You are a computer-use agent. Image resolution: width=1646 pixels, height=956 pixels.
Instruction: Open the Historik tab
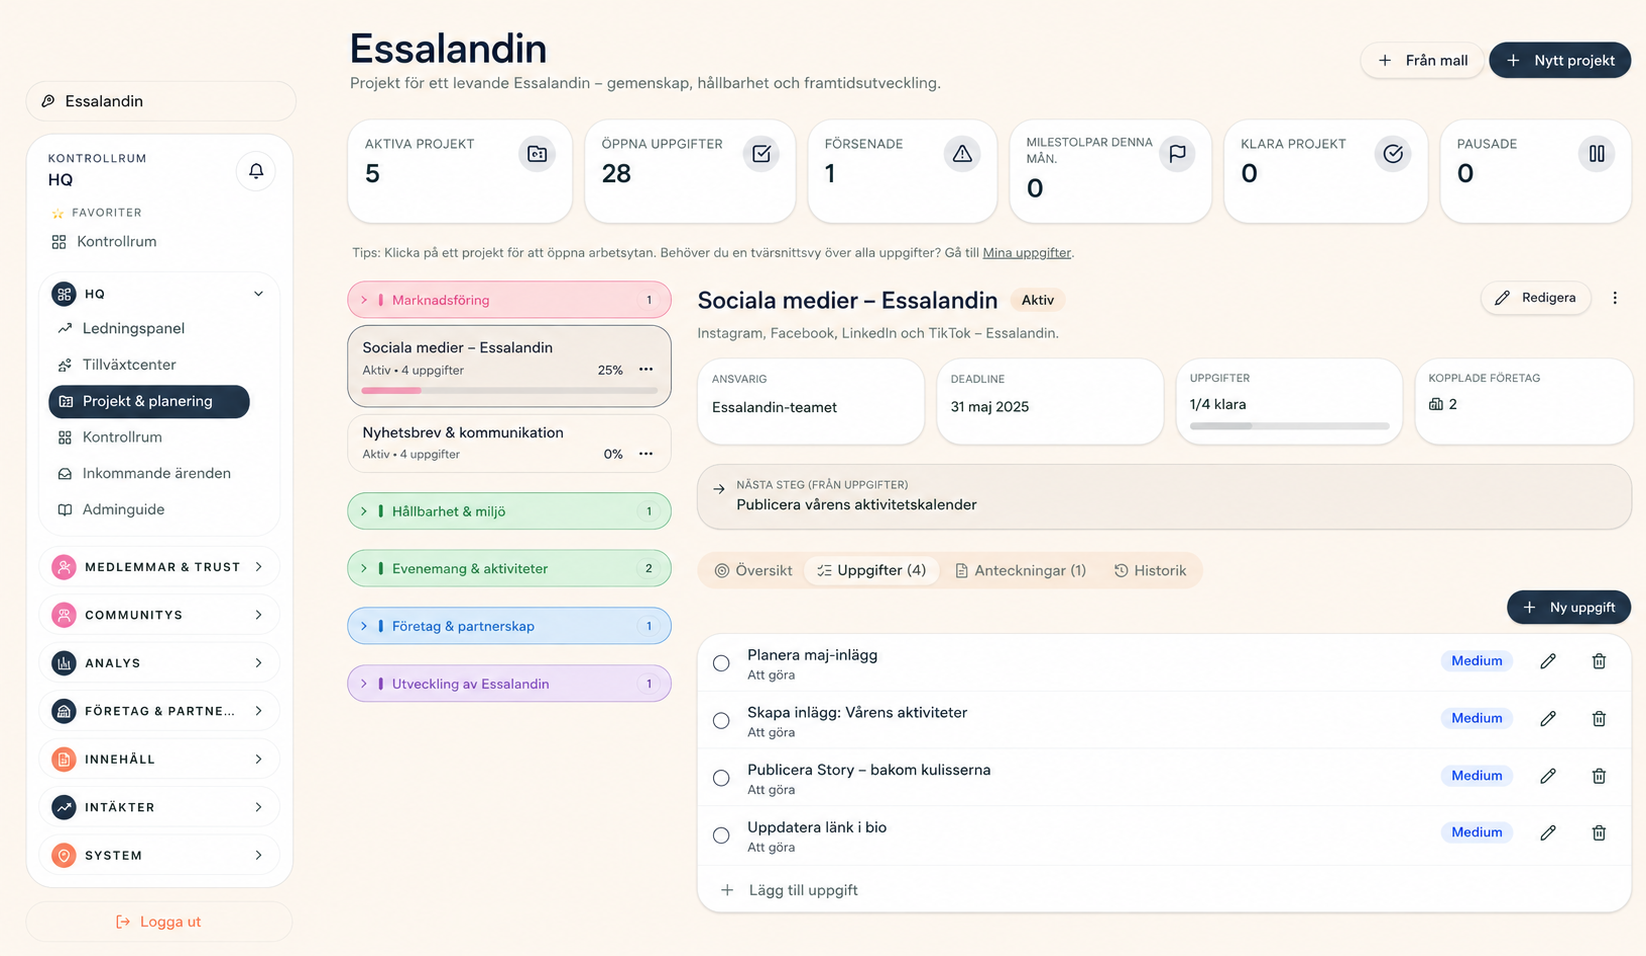1150,570
